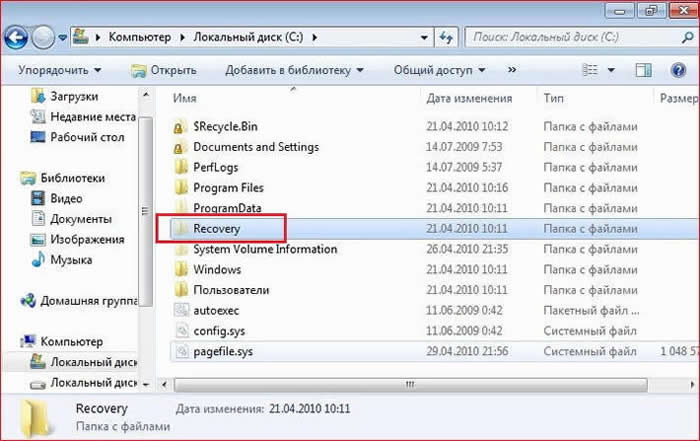Viewport: 700px width, 441px height.
Task: Open the Документы library
Action: pos(71,219)
